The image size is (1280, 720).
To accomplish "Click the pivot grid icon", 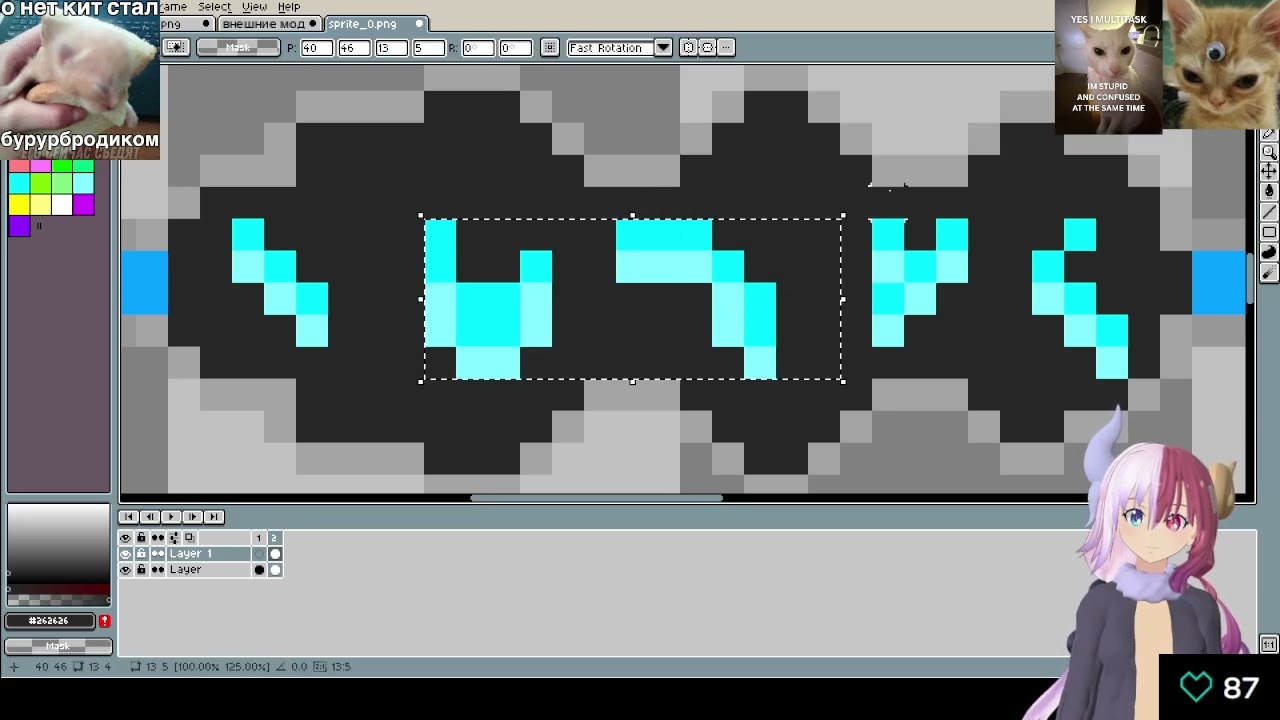I will 550,47.
